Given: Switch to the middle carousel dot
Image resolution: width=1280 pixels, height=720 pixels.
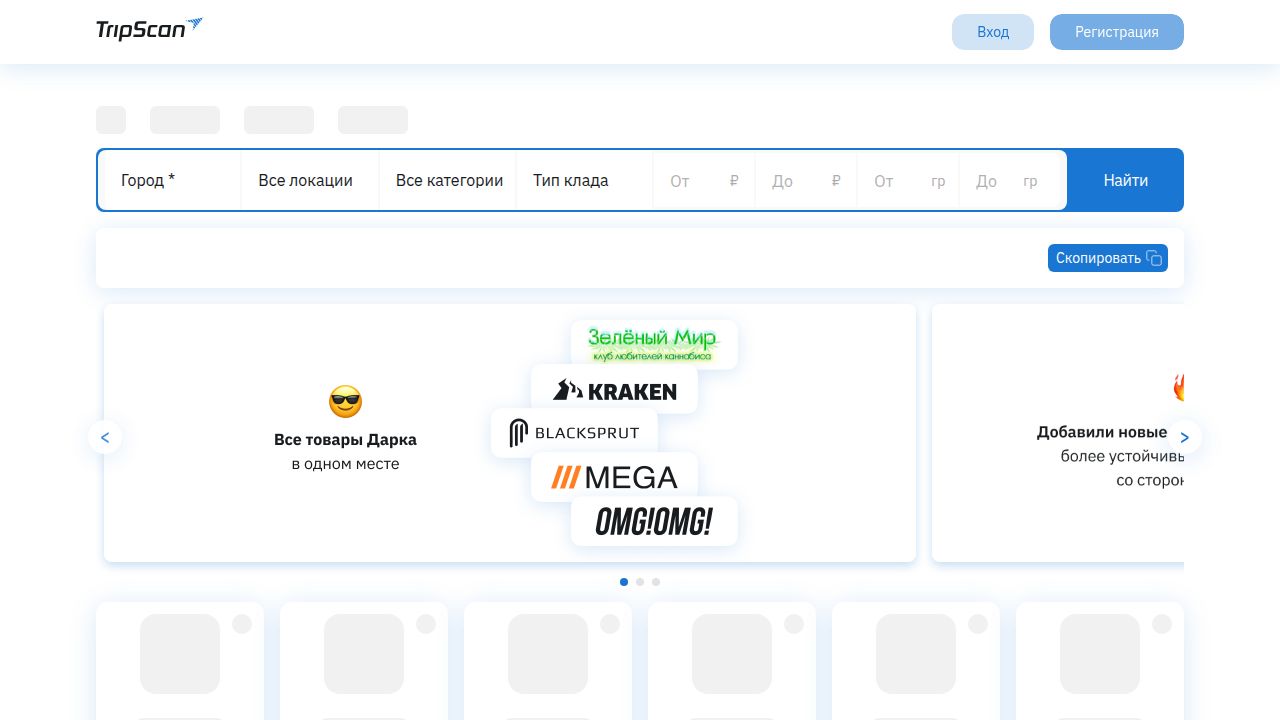Looking at the screenshot, I should (640, 582).
